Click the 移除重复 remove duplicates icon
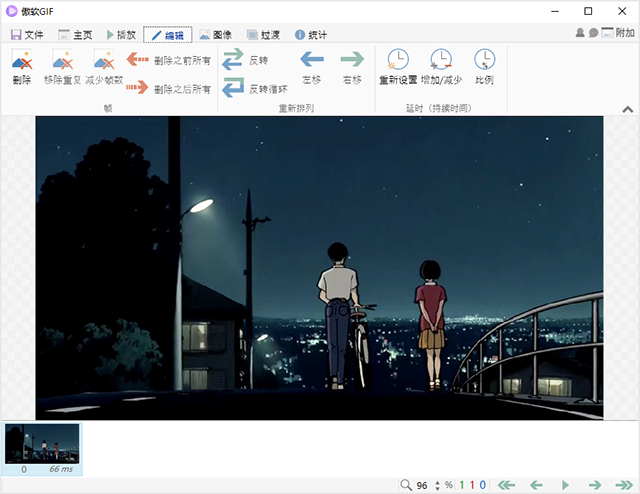Image resolution: width=640 pixels, height=494 pixels. point(62,60)
